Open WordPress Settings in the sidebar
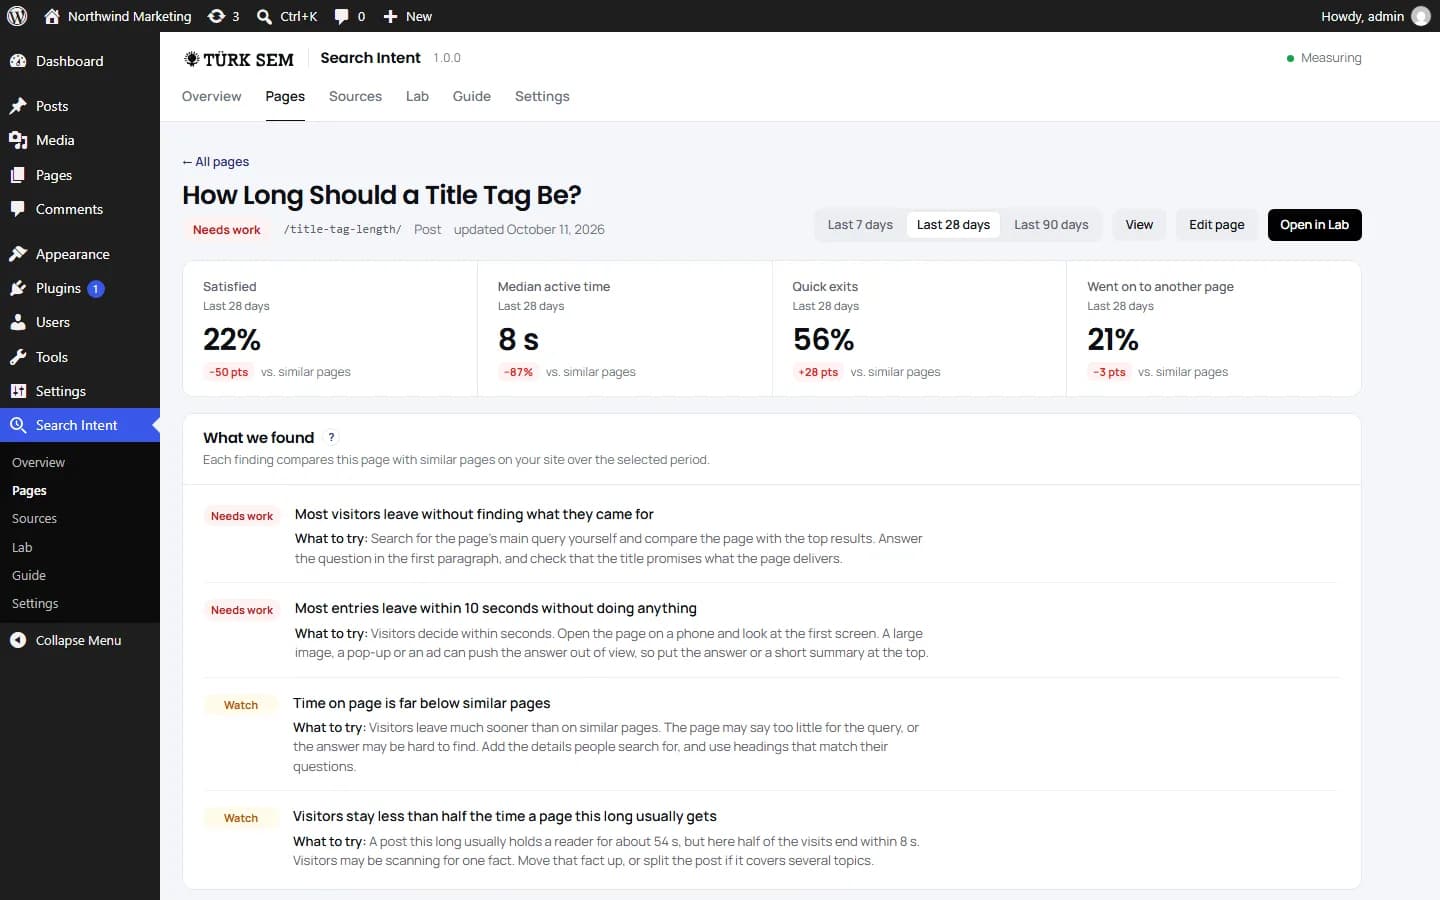 [80, 391]
